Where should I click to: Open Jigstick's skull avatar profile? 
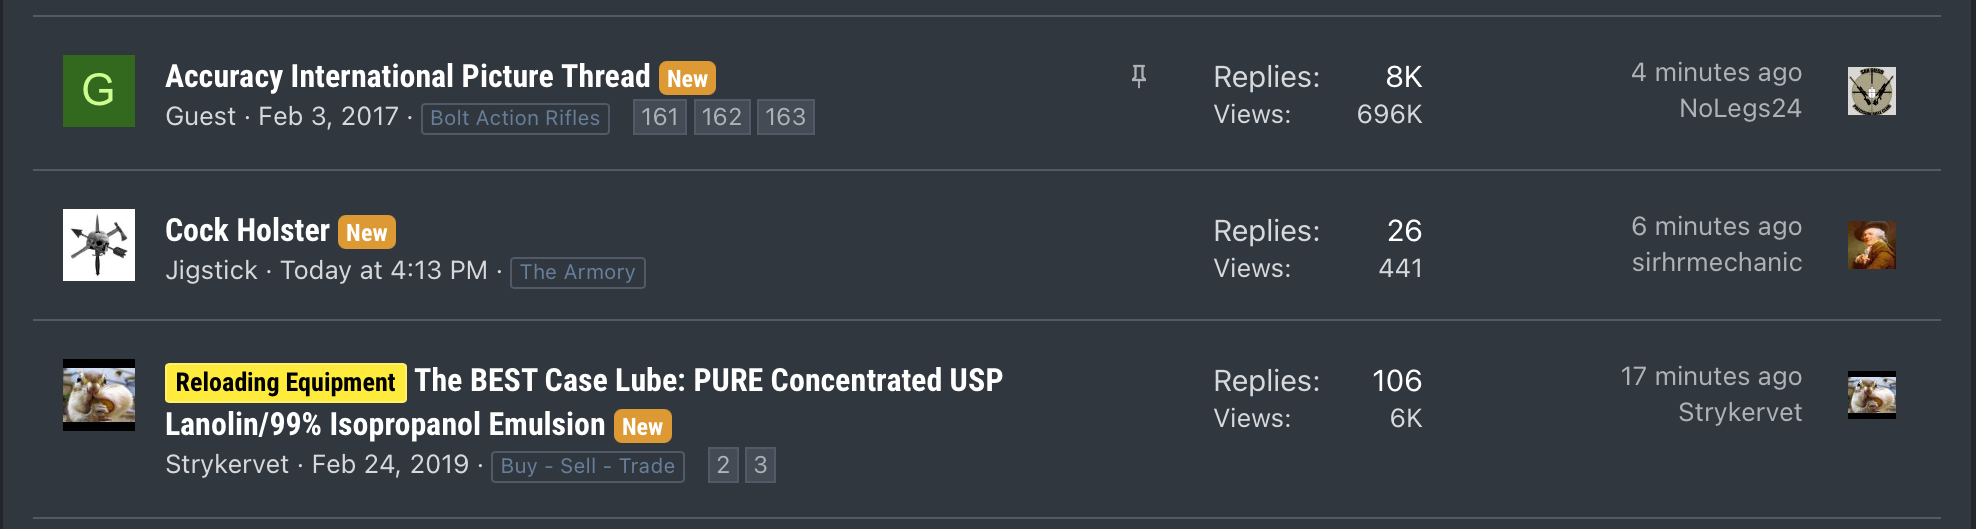[x=98, y=245]
